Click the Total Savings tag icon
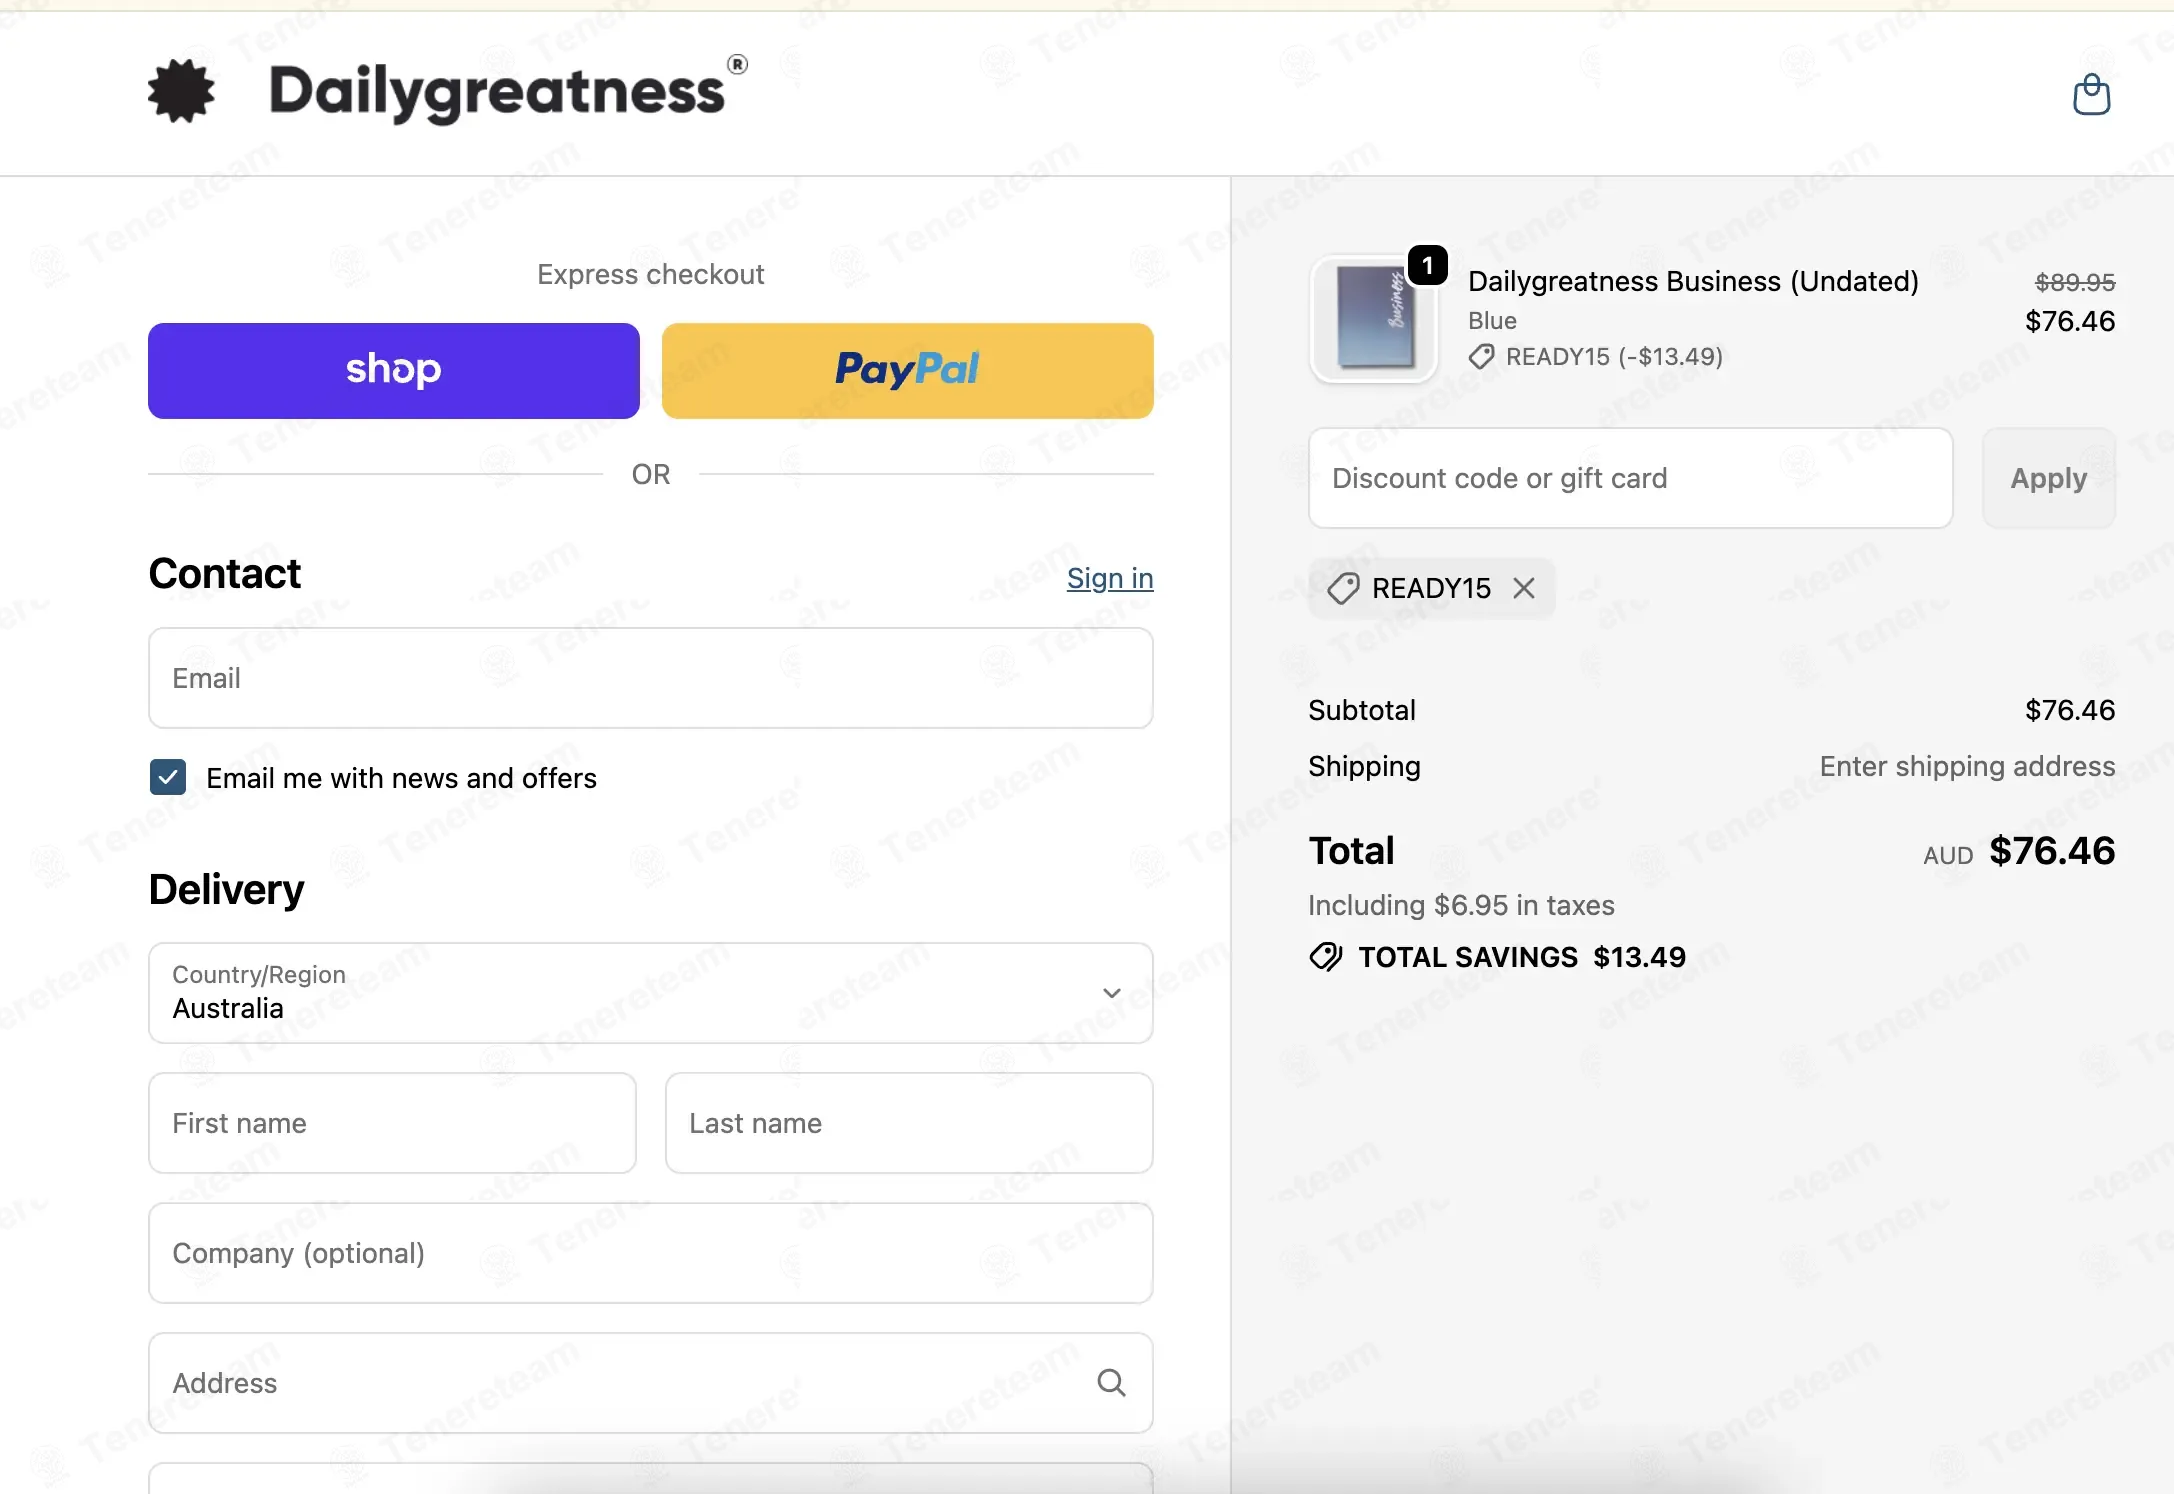The height and width of the screenshot is (1494, 2174). point(1326,957)
